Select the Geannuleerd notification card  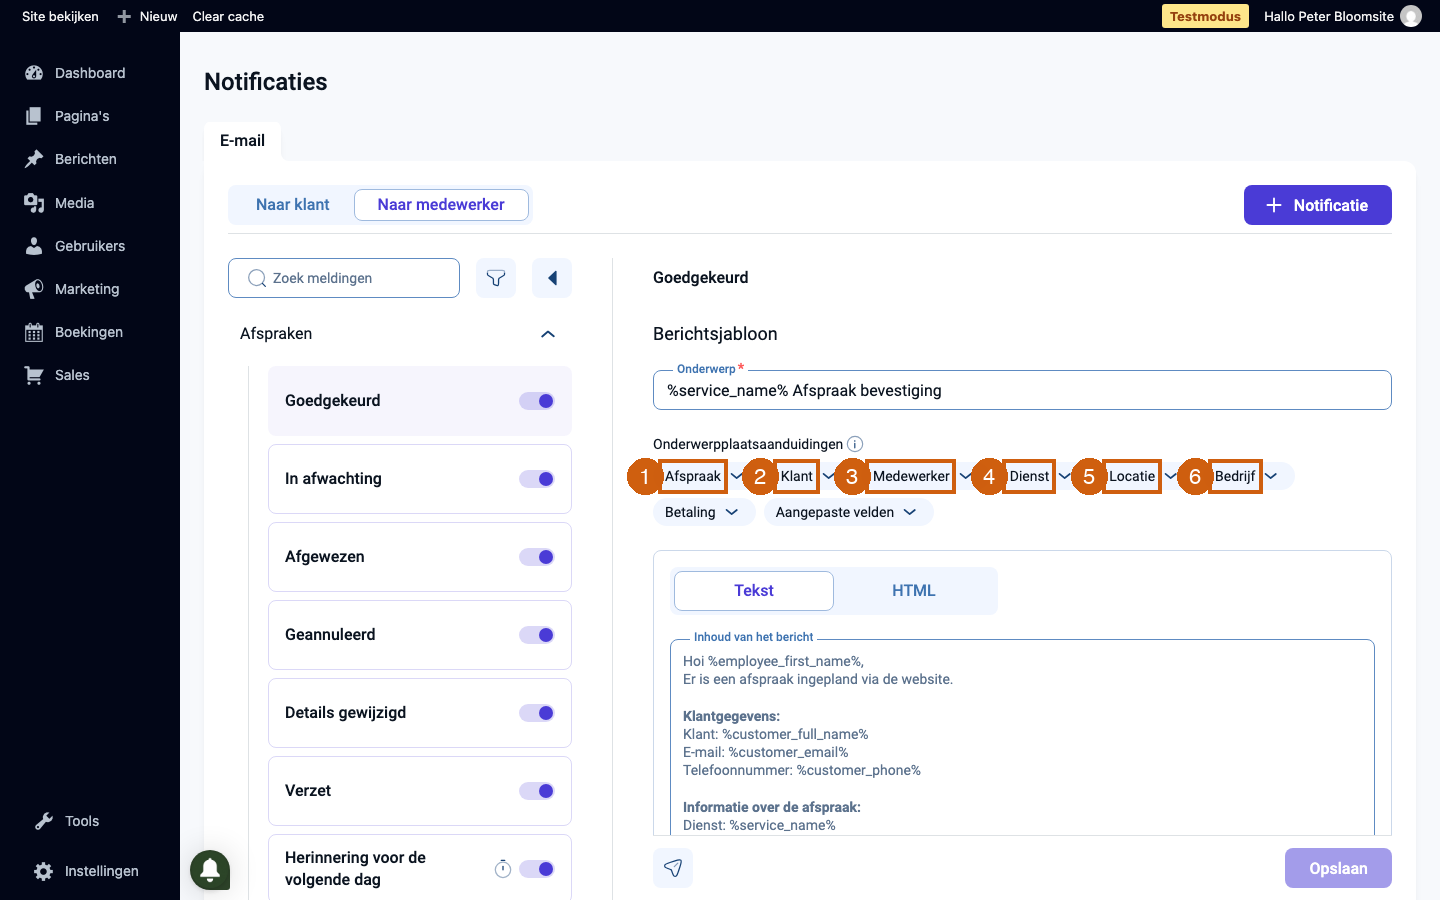click(x=420, y=635)
